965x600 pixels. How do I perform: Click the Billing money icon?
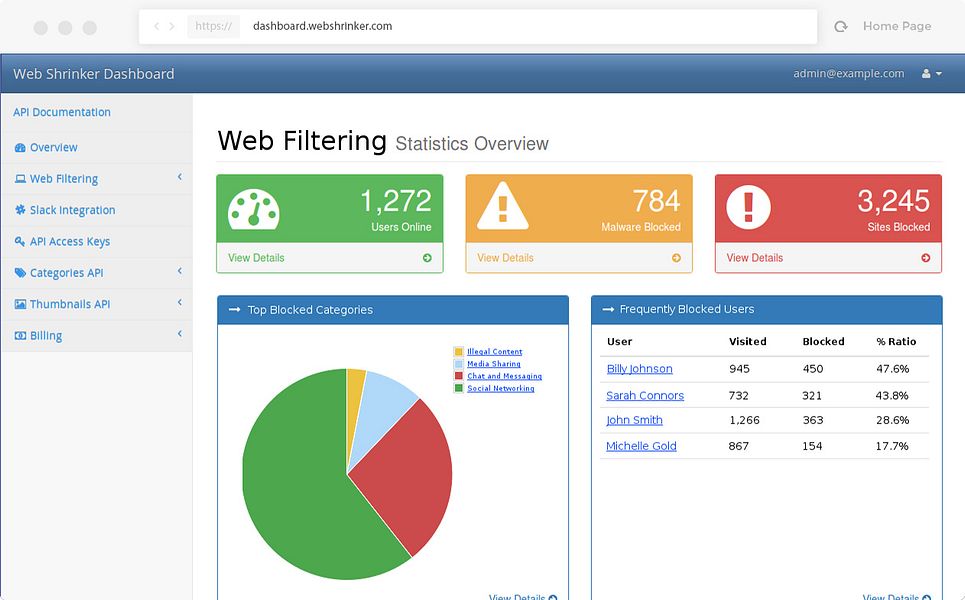(20, 335)
